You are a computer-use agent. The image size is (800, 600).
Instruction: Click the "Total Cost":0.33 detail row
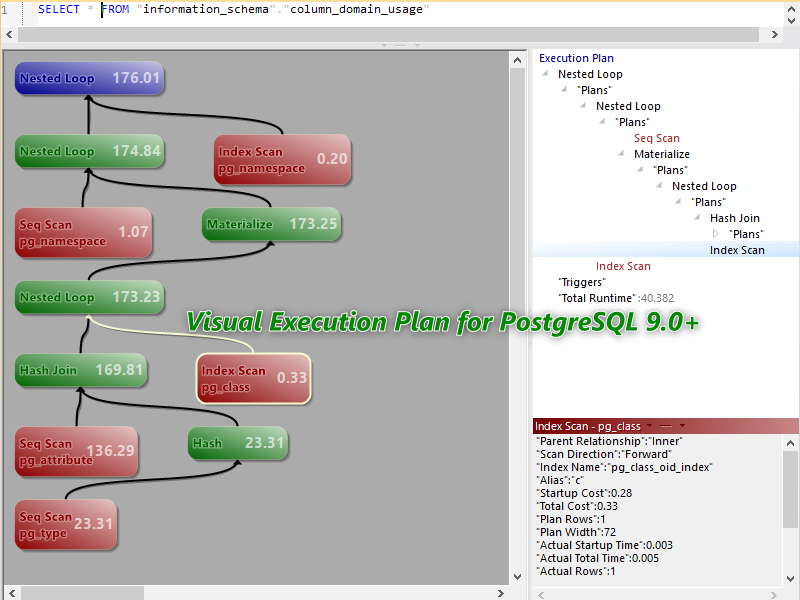point(577,506)
